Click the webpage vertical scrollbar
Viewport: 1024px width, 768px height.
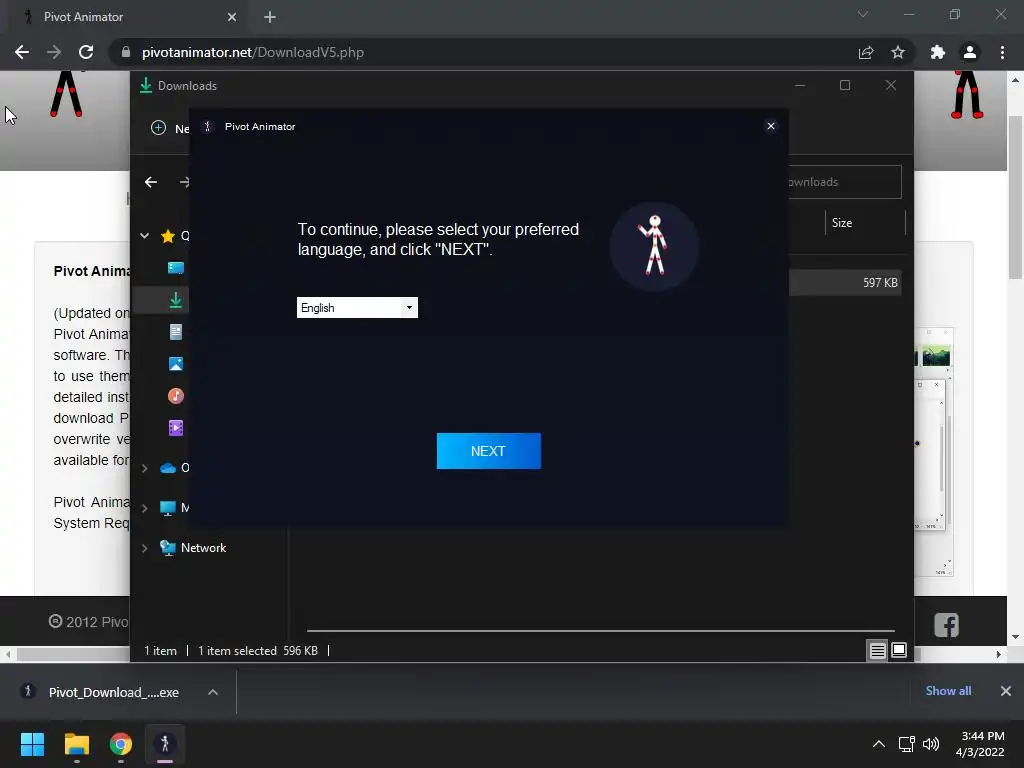point(1015,197)
